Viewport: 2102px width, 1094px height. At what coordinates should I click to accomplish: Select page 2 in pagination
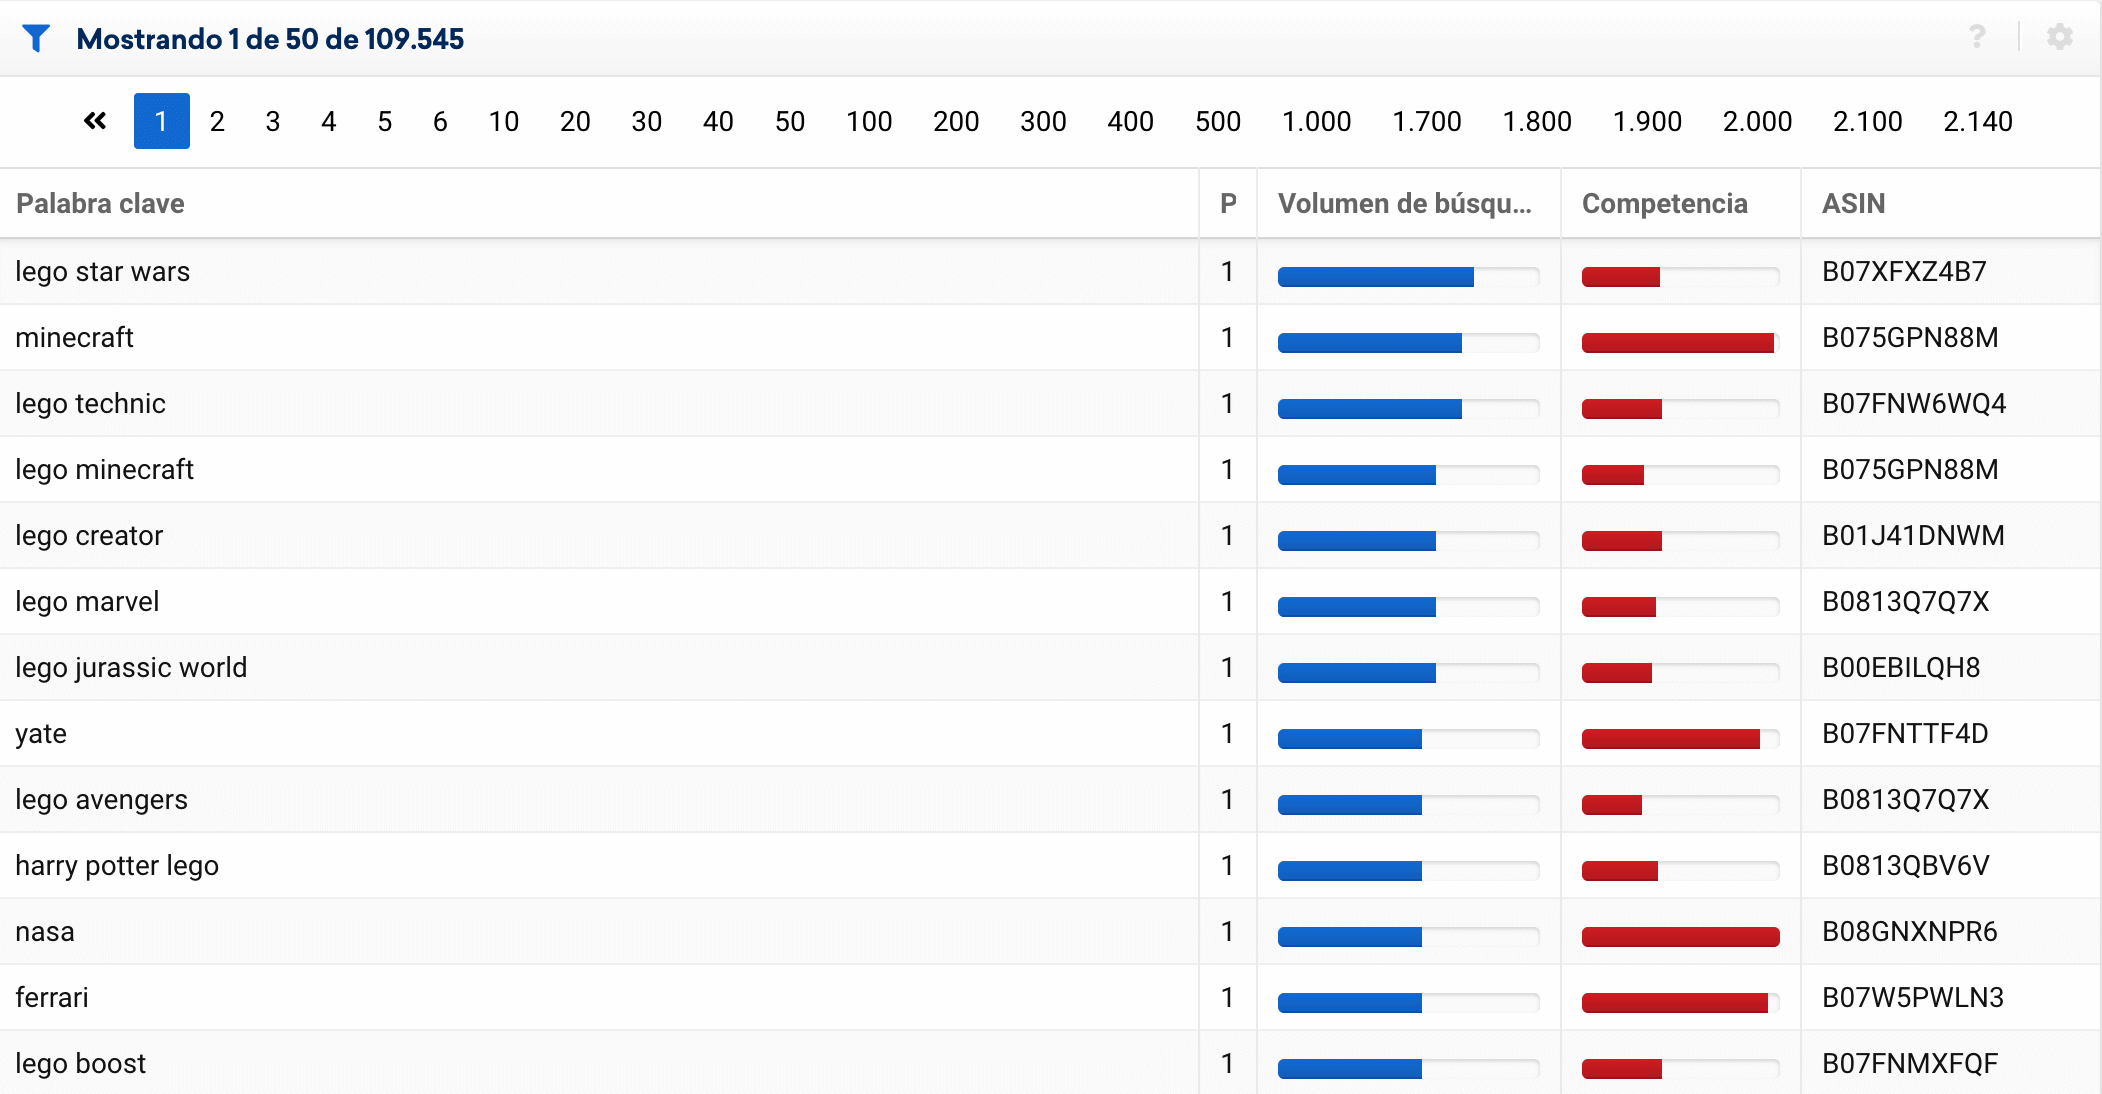click(x=217, y=121)
